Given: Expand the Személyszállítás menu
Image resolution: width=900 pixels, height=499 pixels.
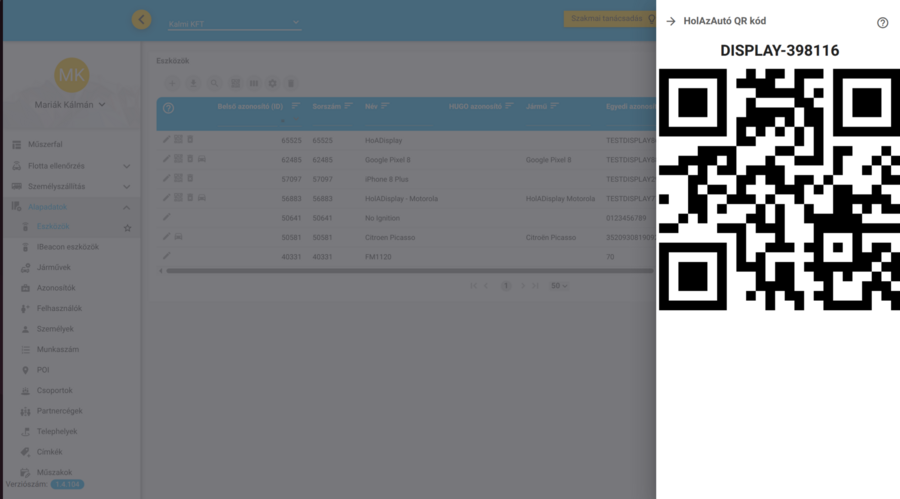Looking at the screenshot, I should 71,187.
